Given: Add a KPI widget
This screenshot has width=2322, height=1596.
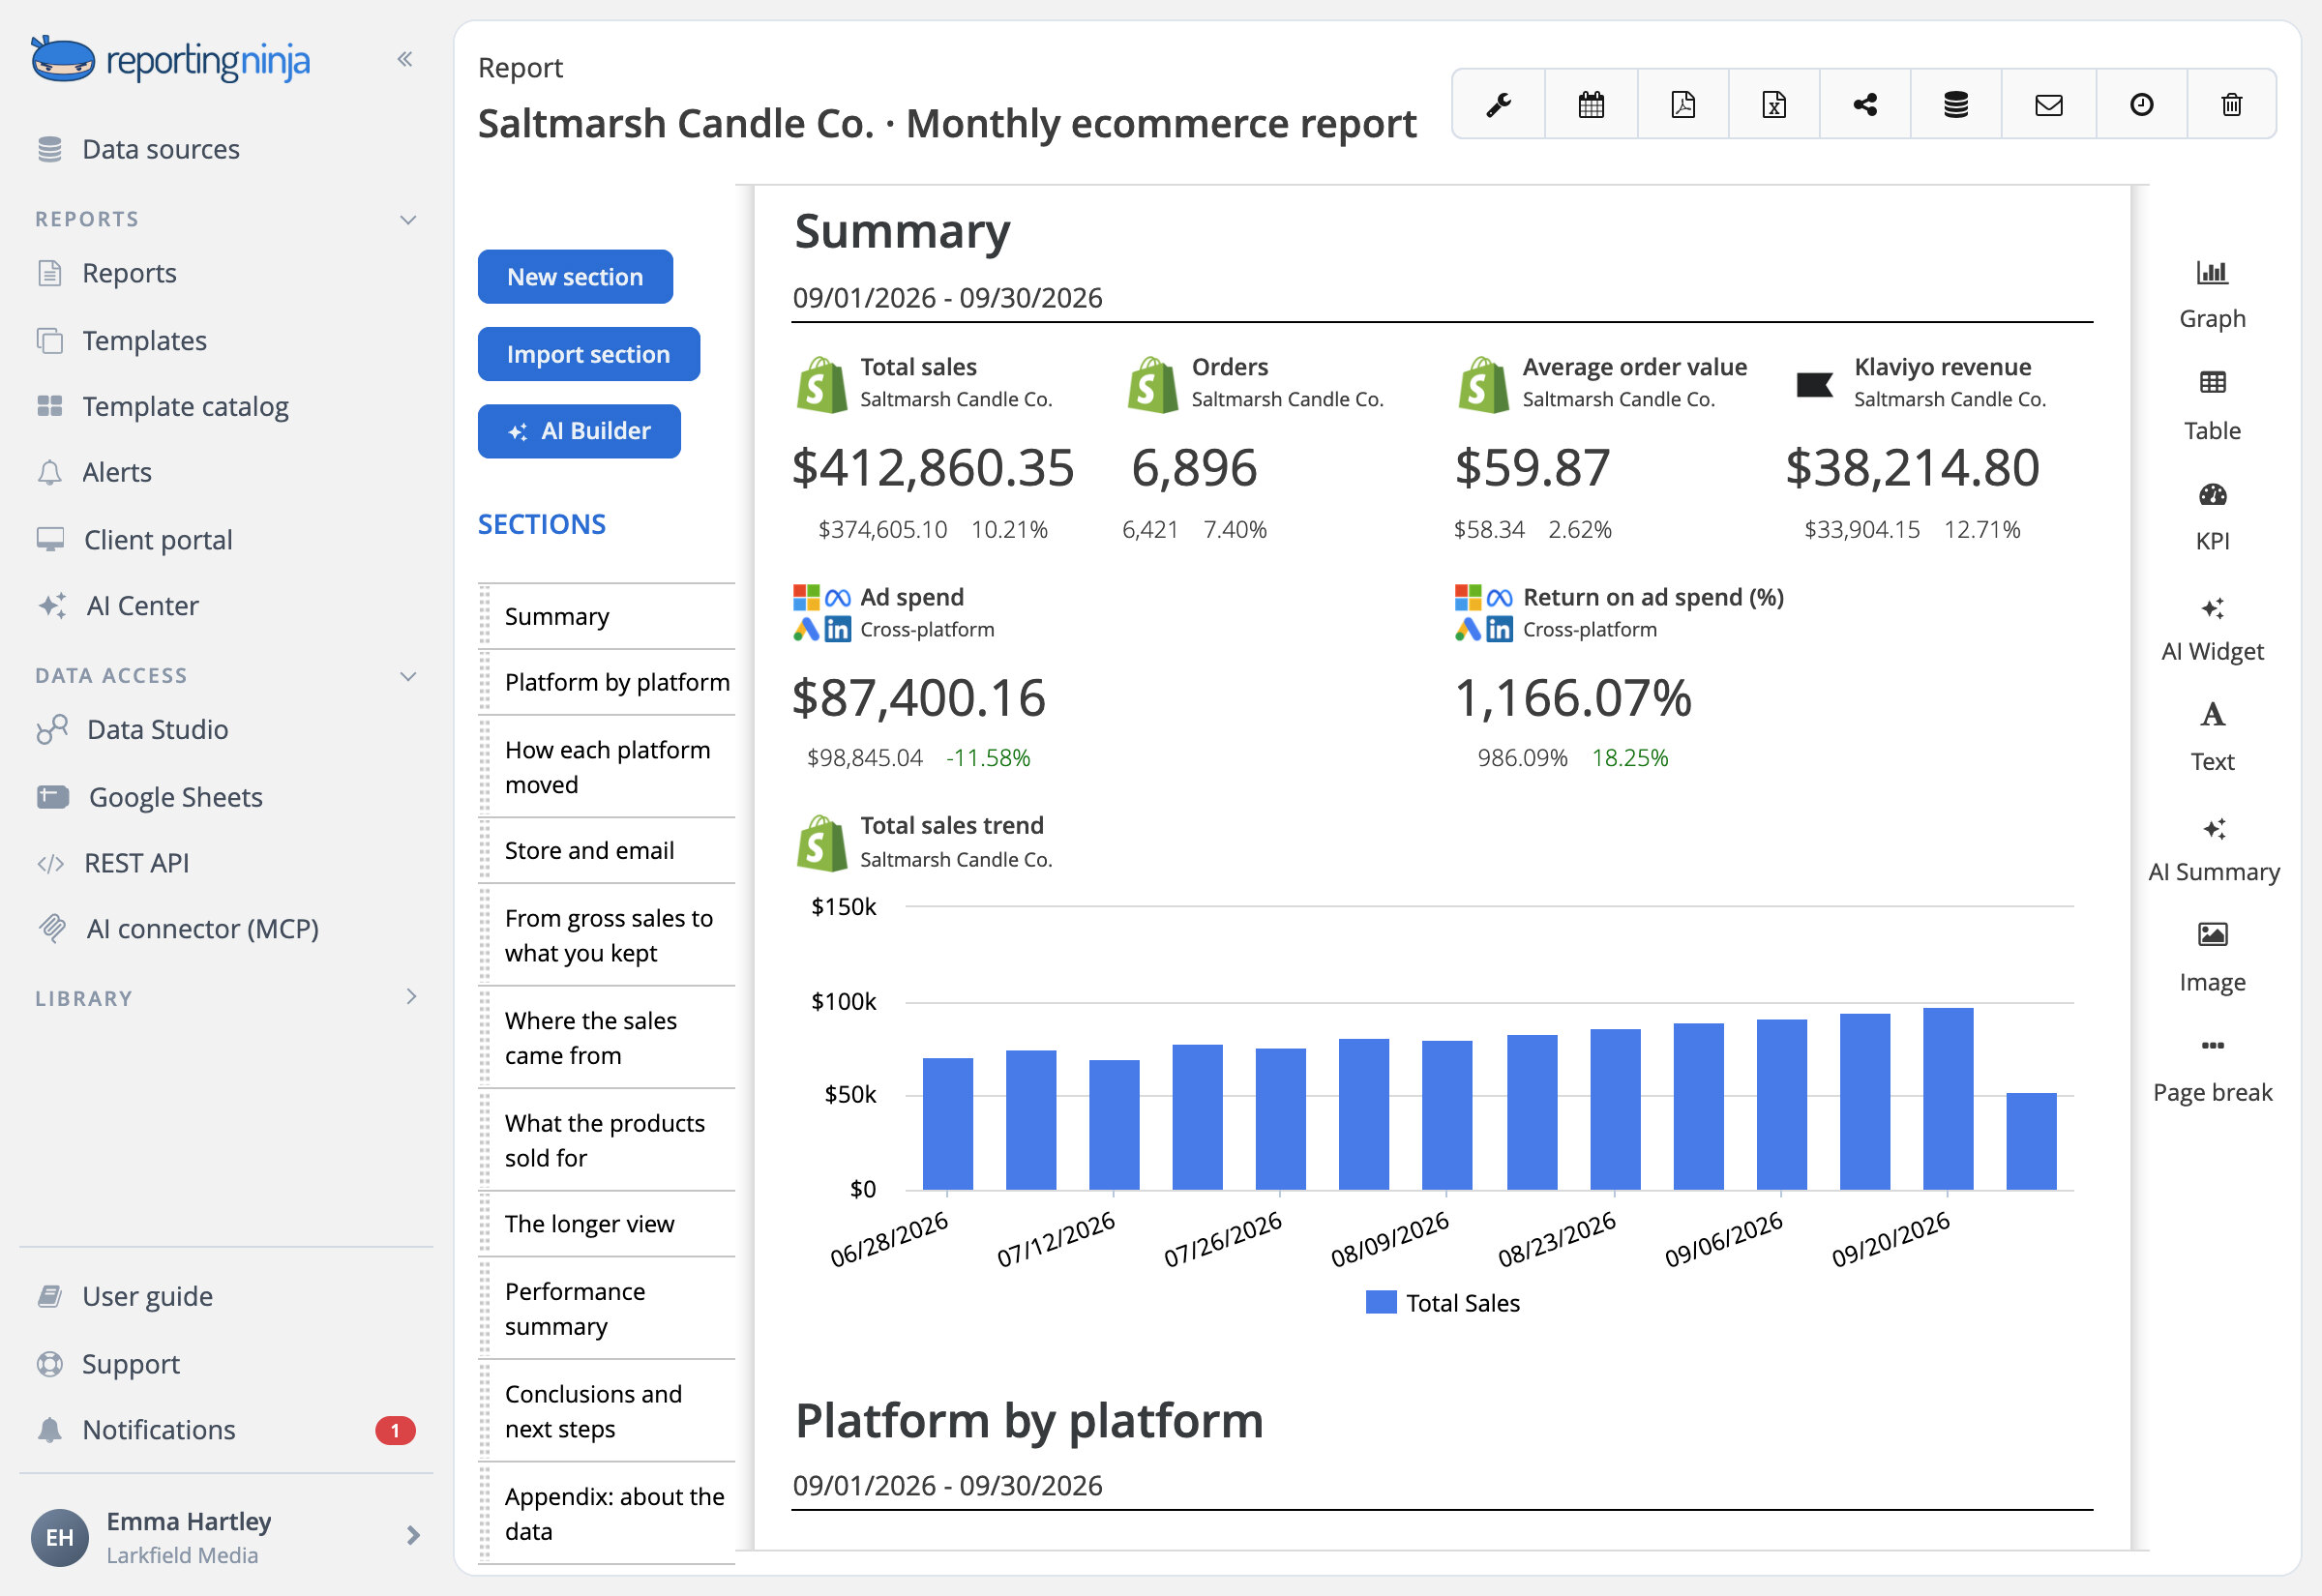Looking at the screenshot, I should 2211,516.
